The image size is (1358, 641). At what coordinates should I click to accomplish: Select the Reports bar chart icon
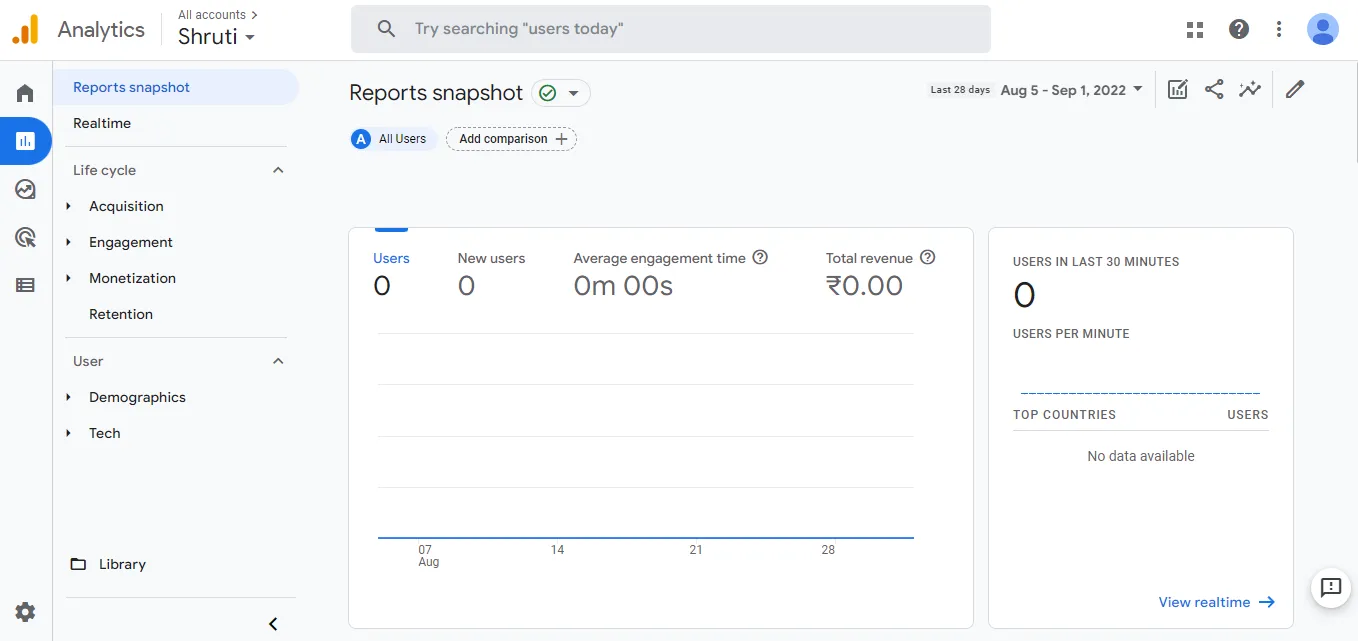25,141
